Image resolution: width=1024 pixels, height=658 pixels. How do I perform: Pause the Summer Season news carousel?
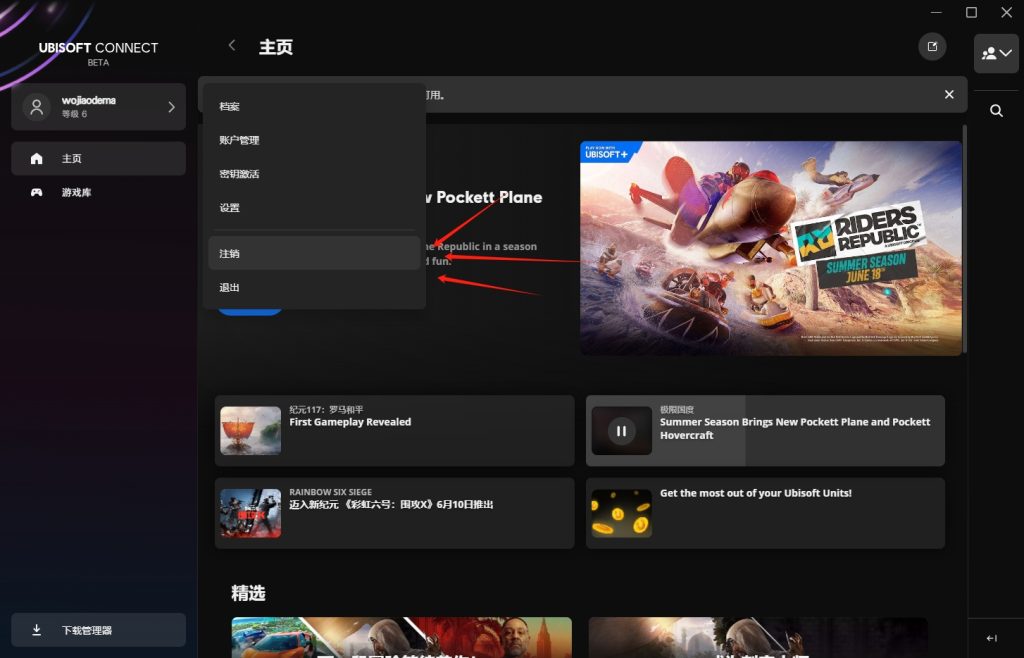click(621, 431)
